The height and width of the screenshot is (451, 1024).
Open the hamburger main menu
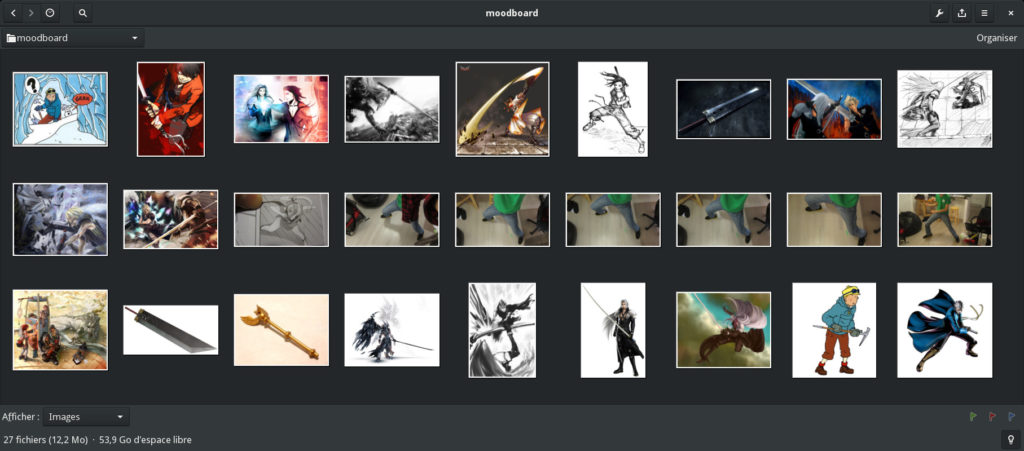[x=984, y=13]
